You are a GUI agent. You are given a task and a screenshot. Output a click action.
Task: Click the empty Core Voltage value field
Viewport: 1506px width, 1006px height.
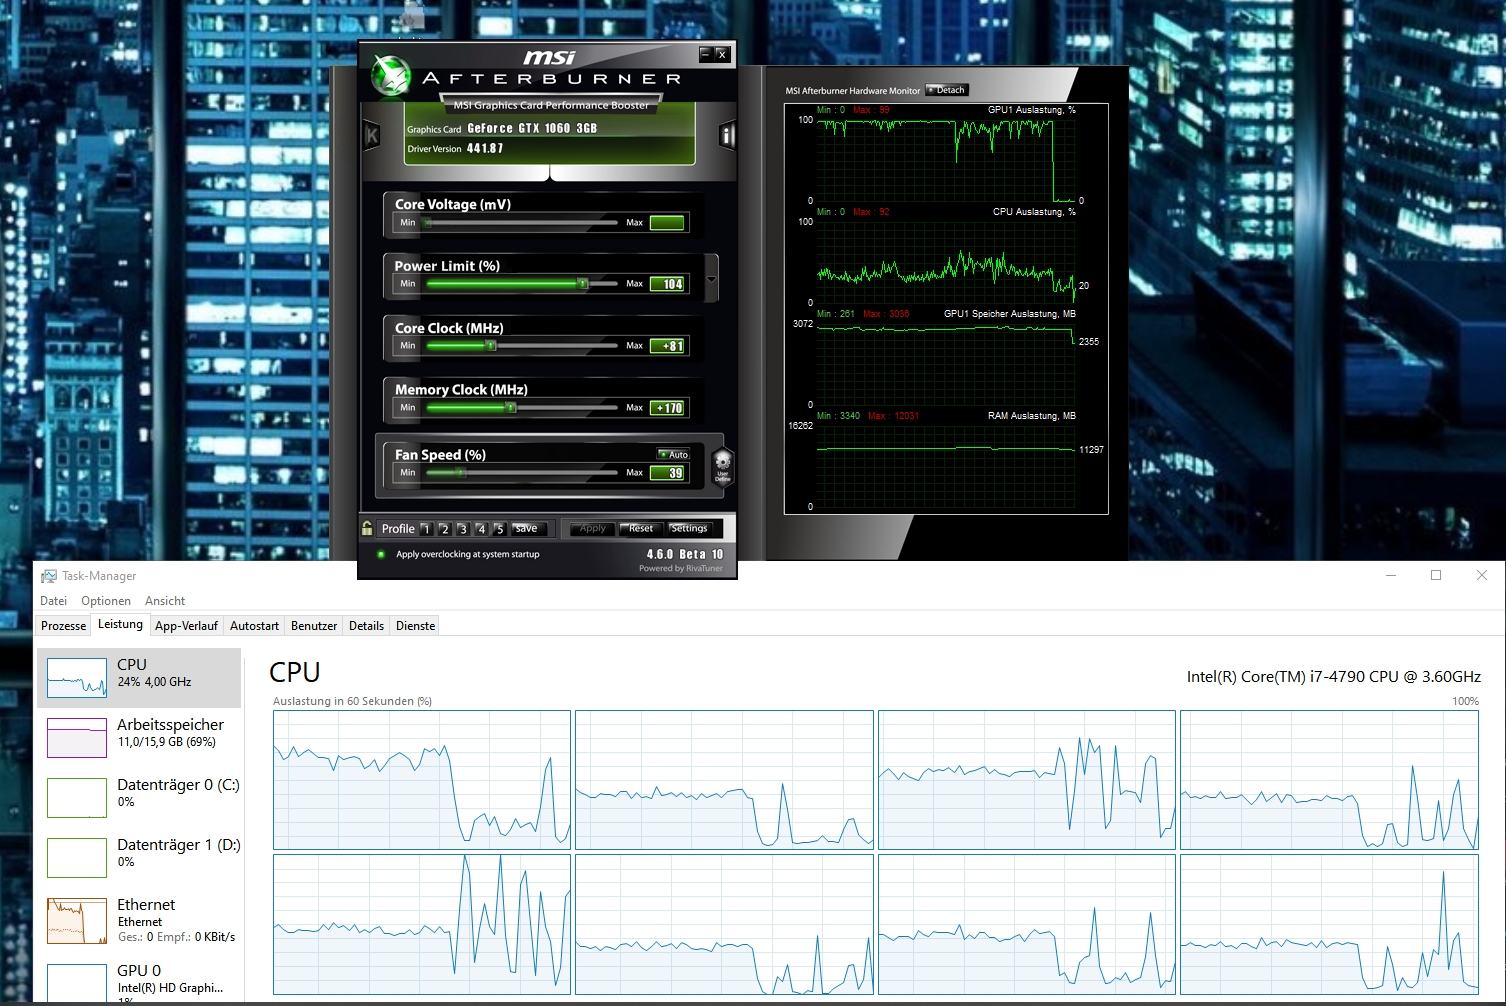(x=667, y=222)
